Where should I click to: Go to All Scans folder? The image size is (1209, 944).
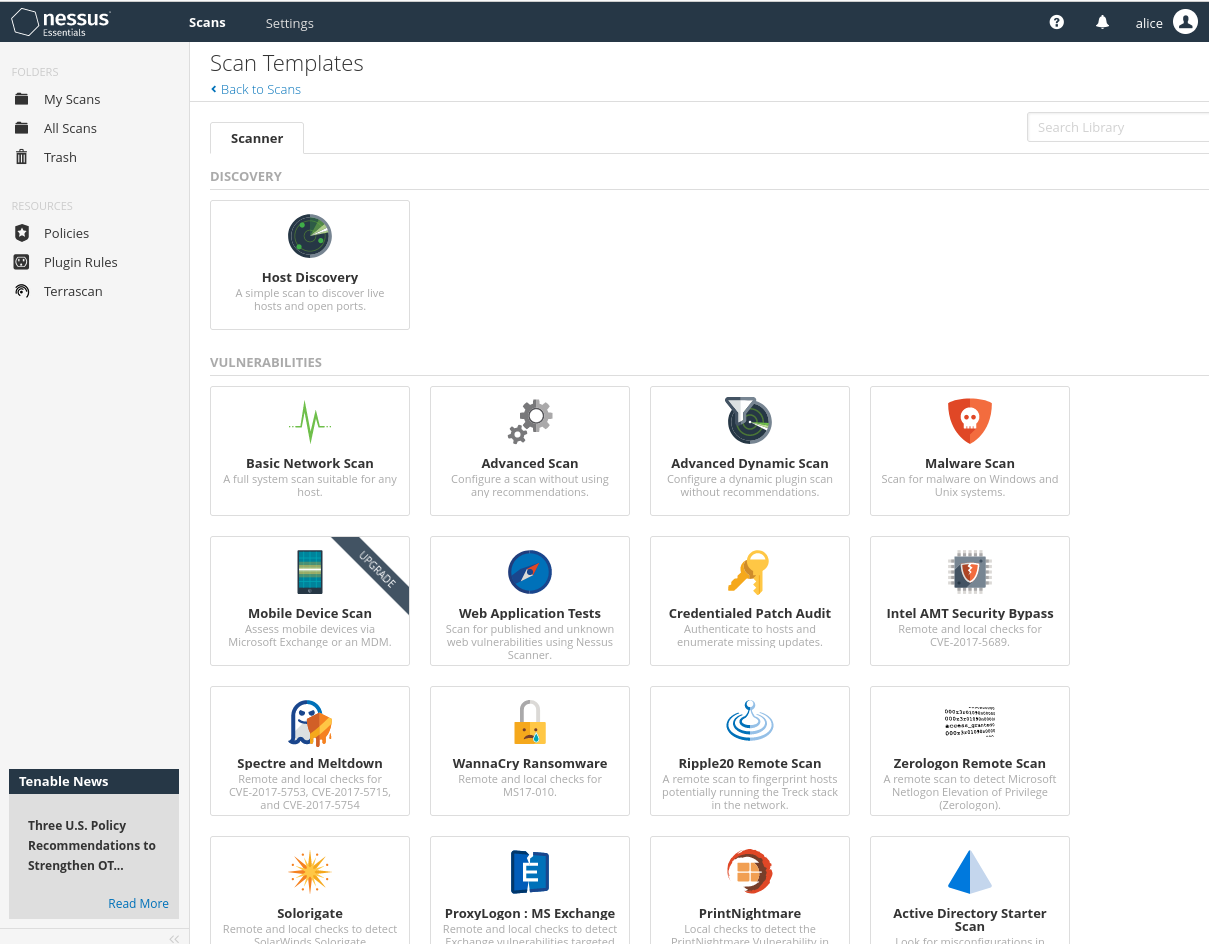[70, 128]
